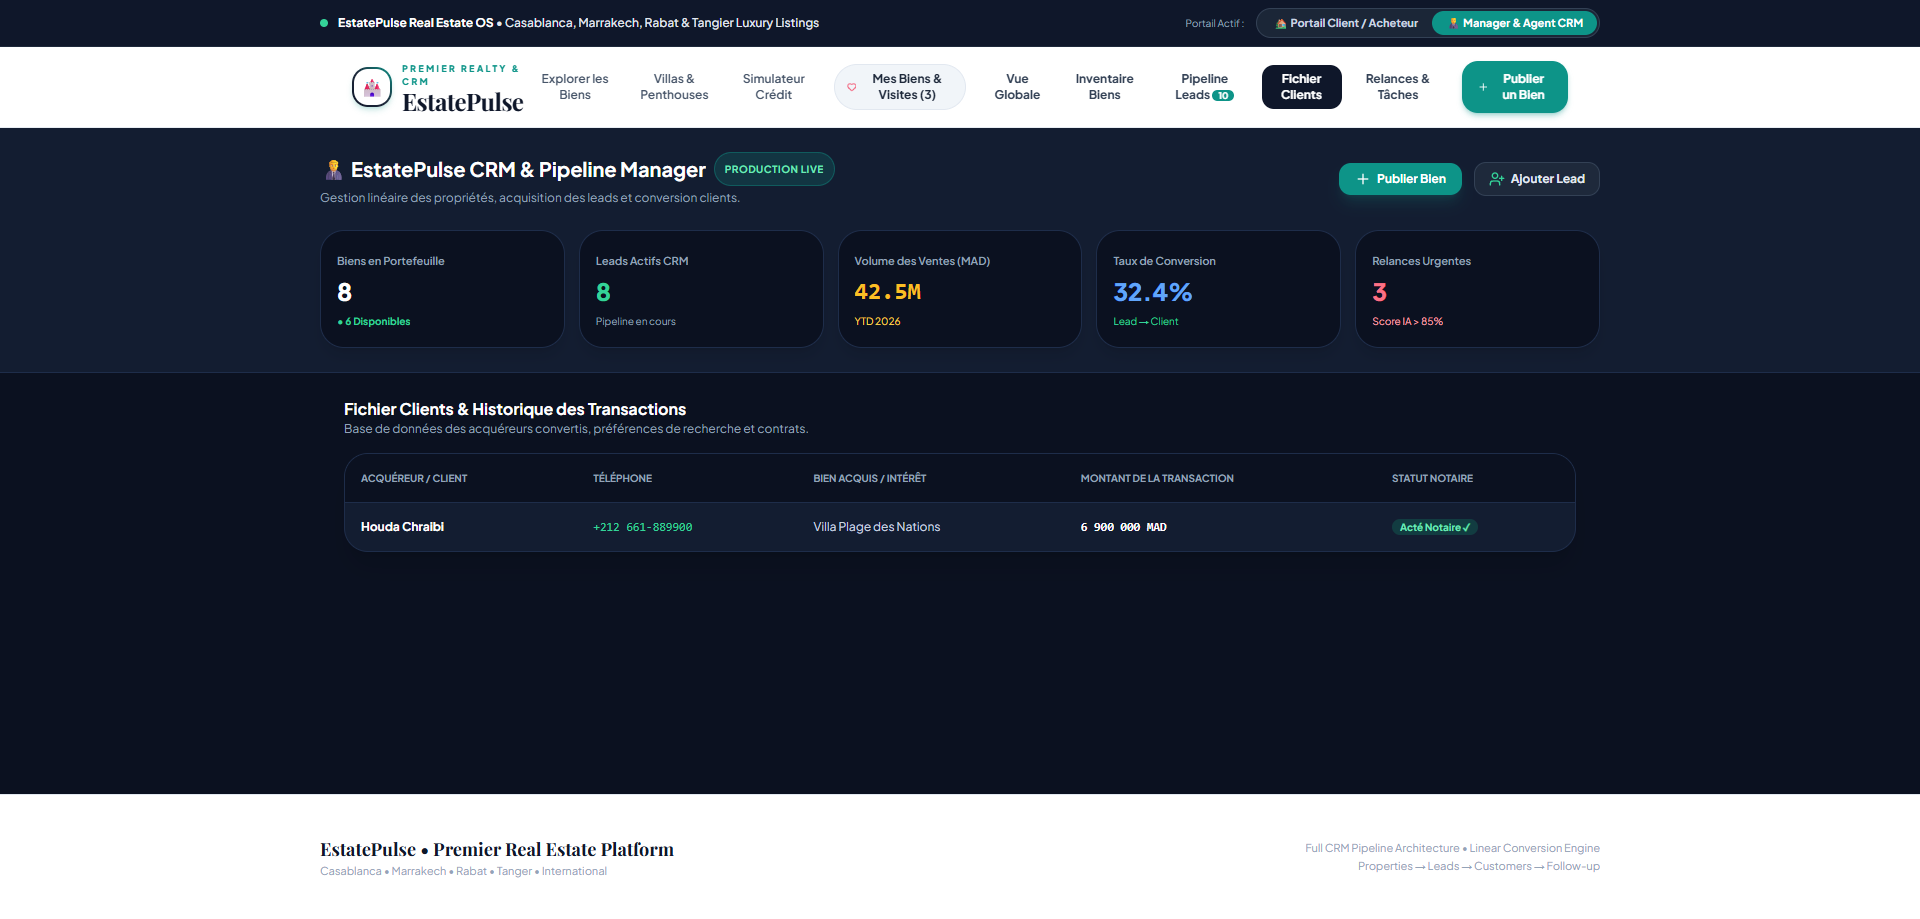Click the green status dot in top bar
Viewport: 1920px width, 919px height.
pos(324,23)
